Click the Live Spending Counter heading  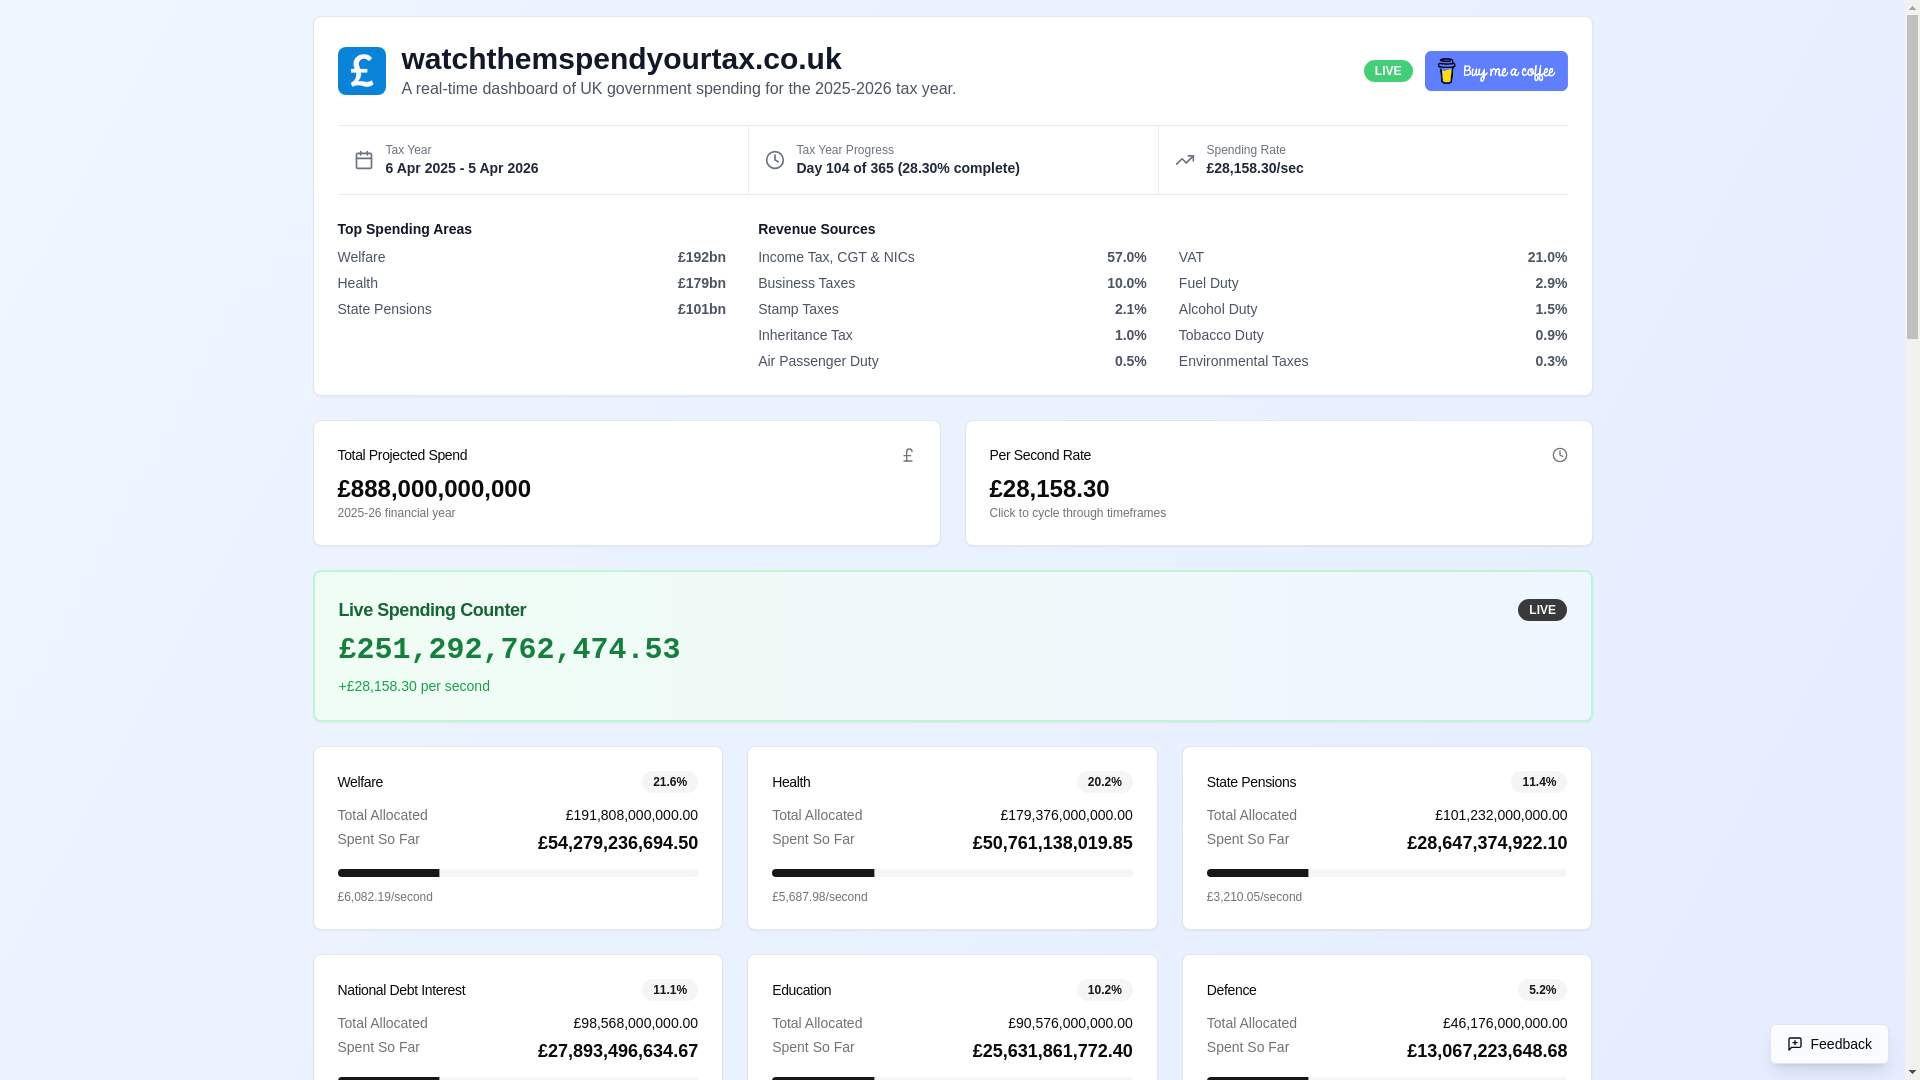431,610
